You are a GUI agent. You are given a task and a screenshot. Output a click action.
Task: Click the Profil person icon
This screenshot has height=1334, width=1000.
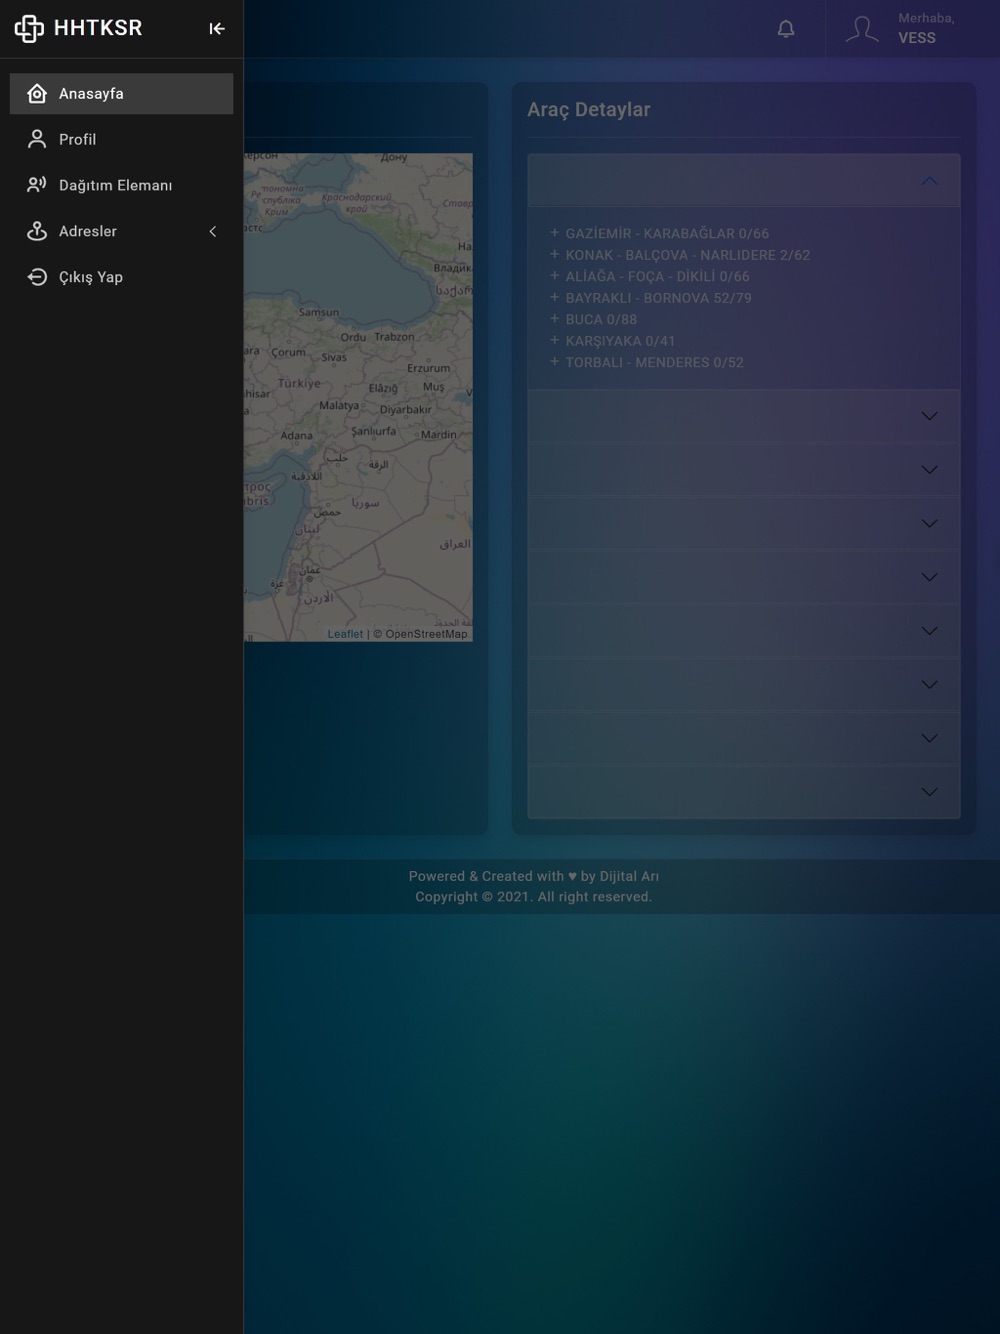point(37,139)
